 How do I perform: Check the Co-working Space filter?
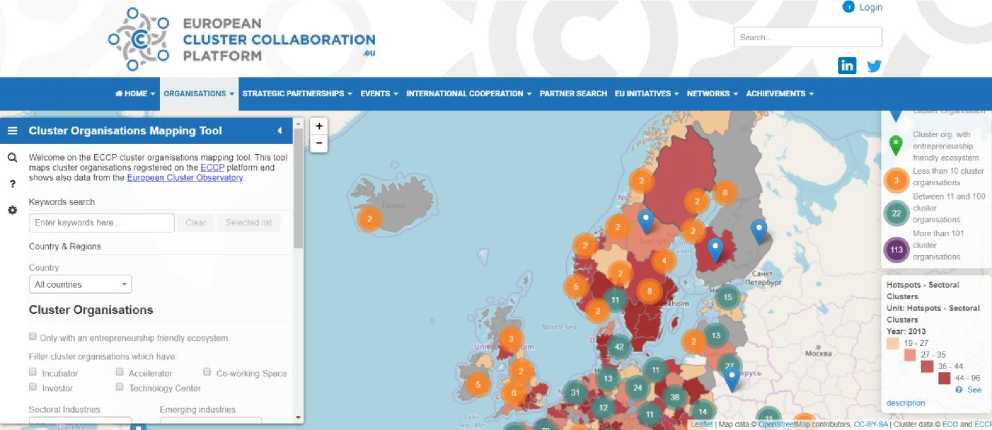tap(207, 372)
